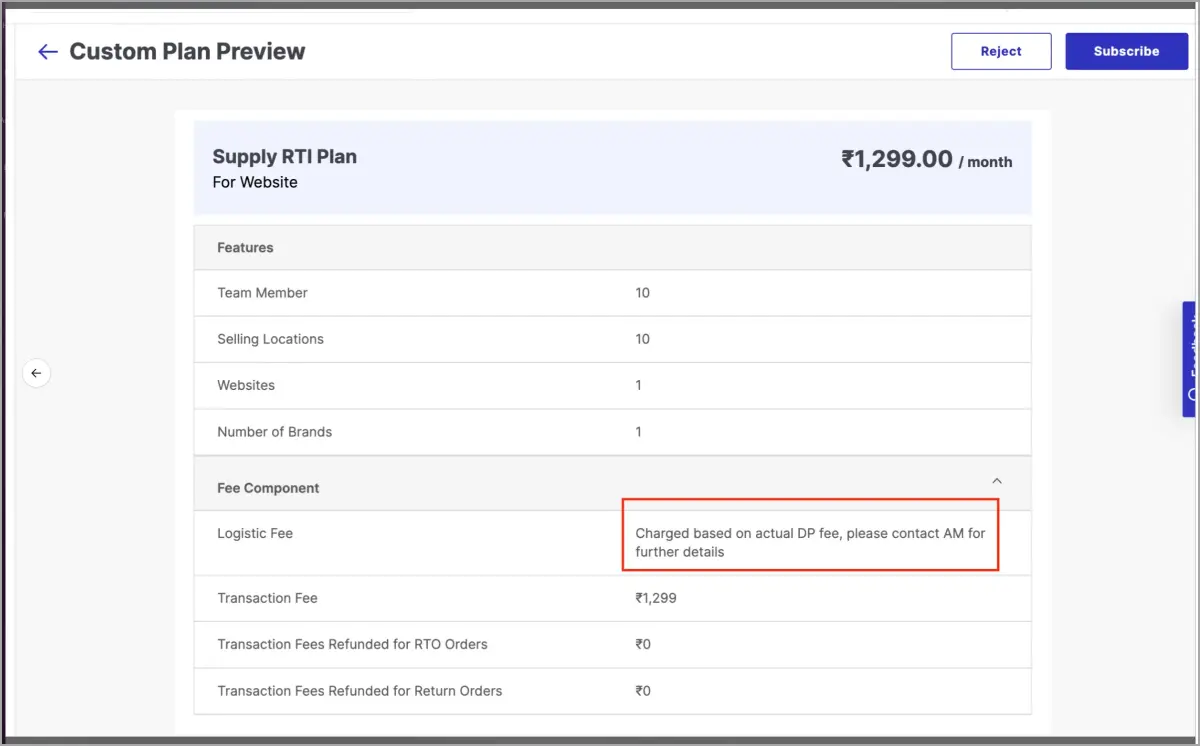Click the Fee Component header text
The width and height of the screenshot is (1200, 746).
tap(268, 488)
